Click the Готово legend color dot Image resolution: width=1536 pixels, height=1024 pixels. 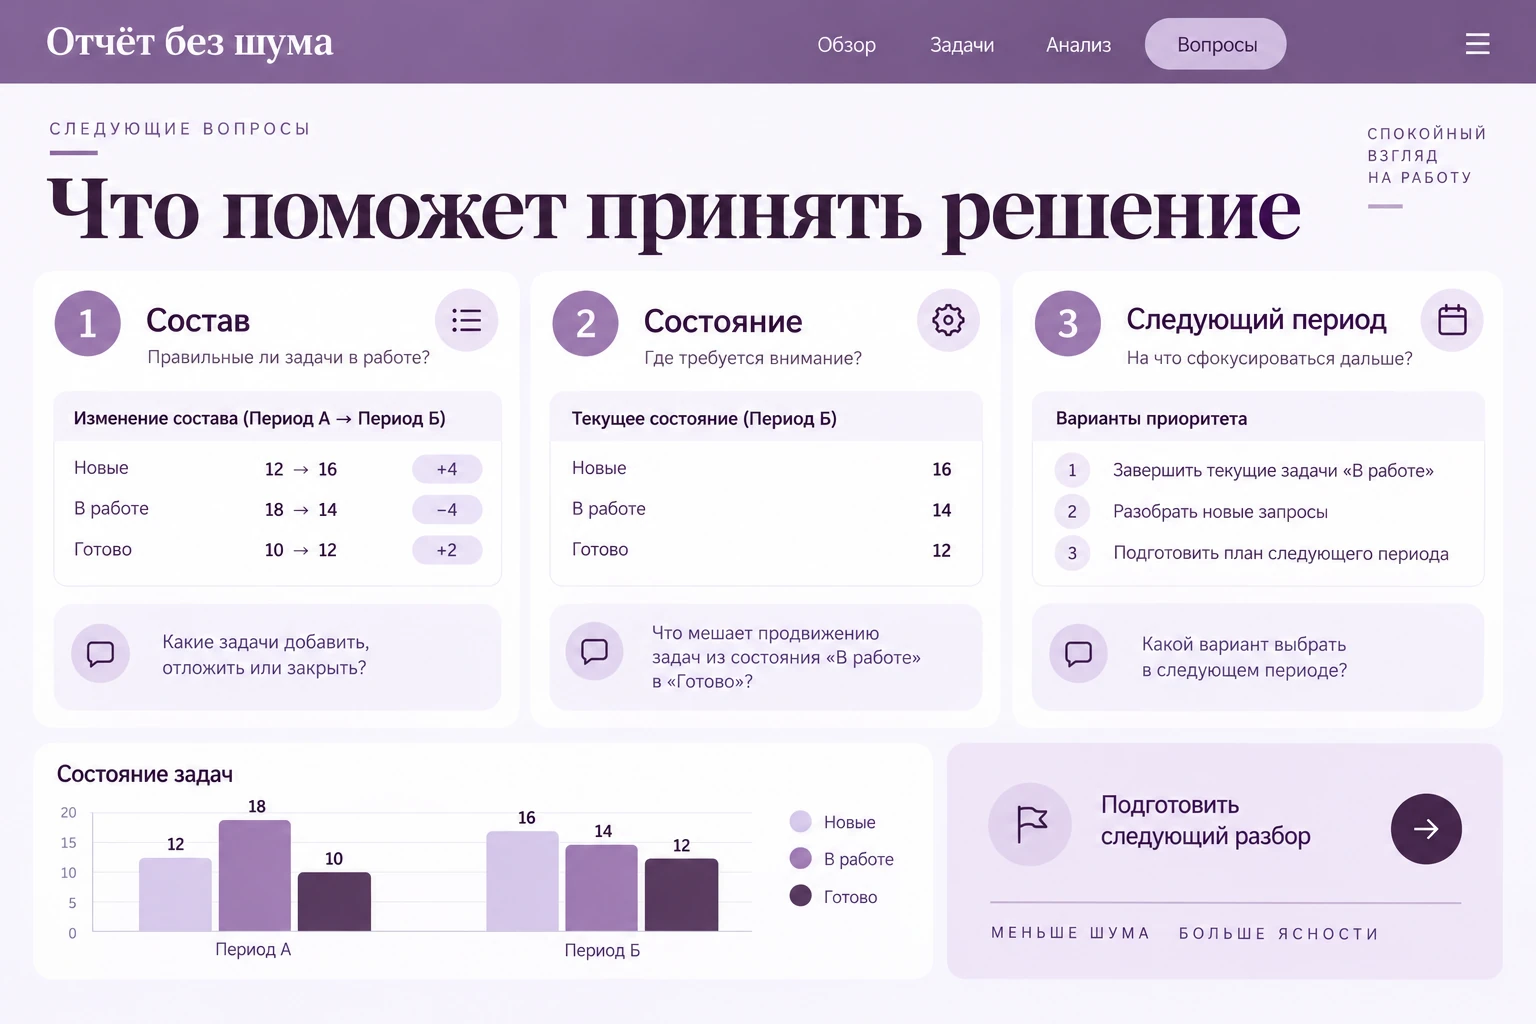click(800, 895)
